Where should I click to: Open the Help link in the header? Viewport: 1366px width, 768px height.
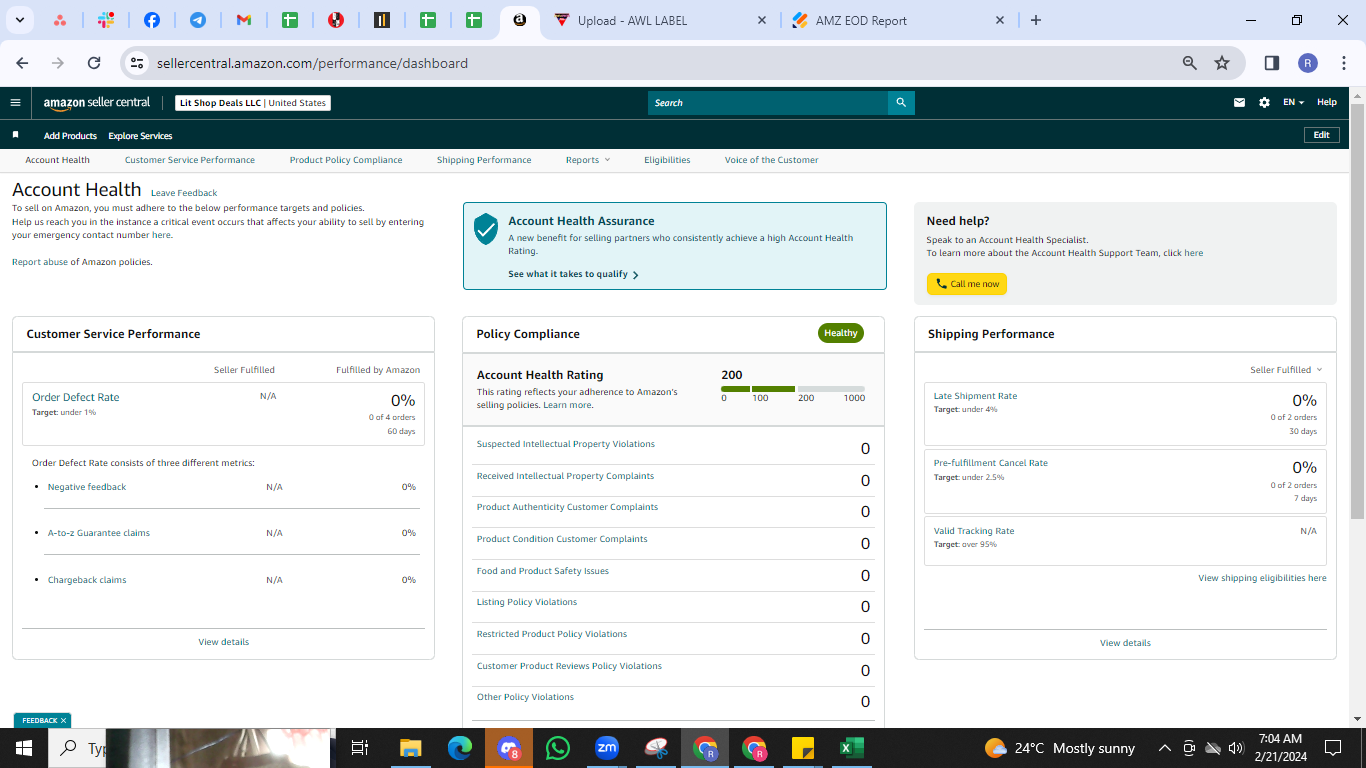point(1327,102)
